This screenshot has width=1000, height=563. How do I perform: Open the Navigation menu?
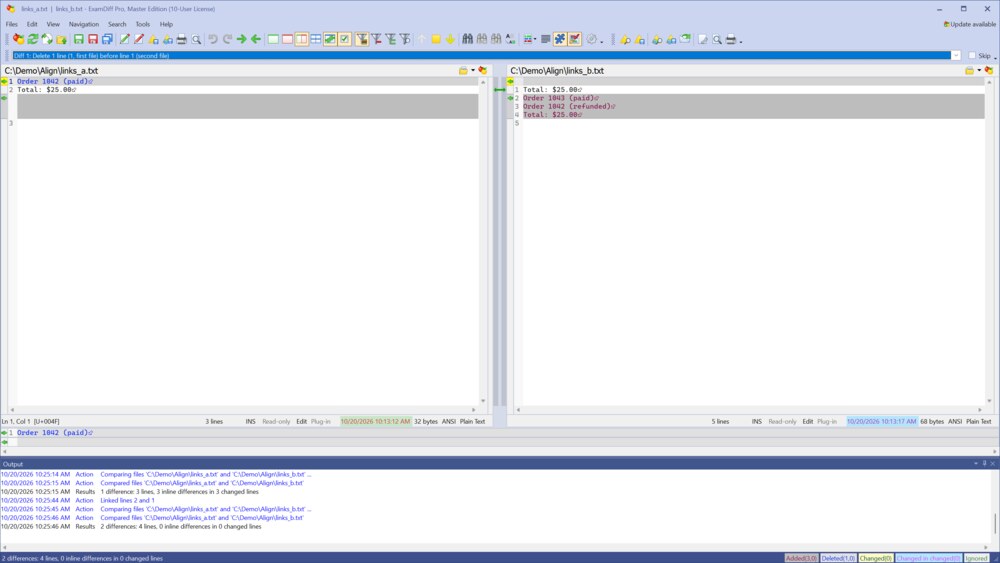[x=84, y=24]
